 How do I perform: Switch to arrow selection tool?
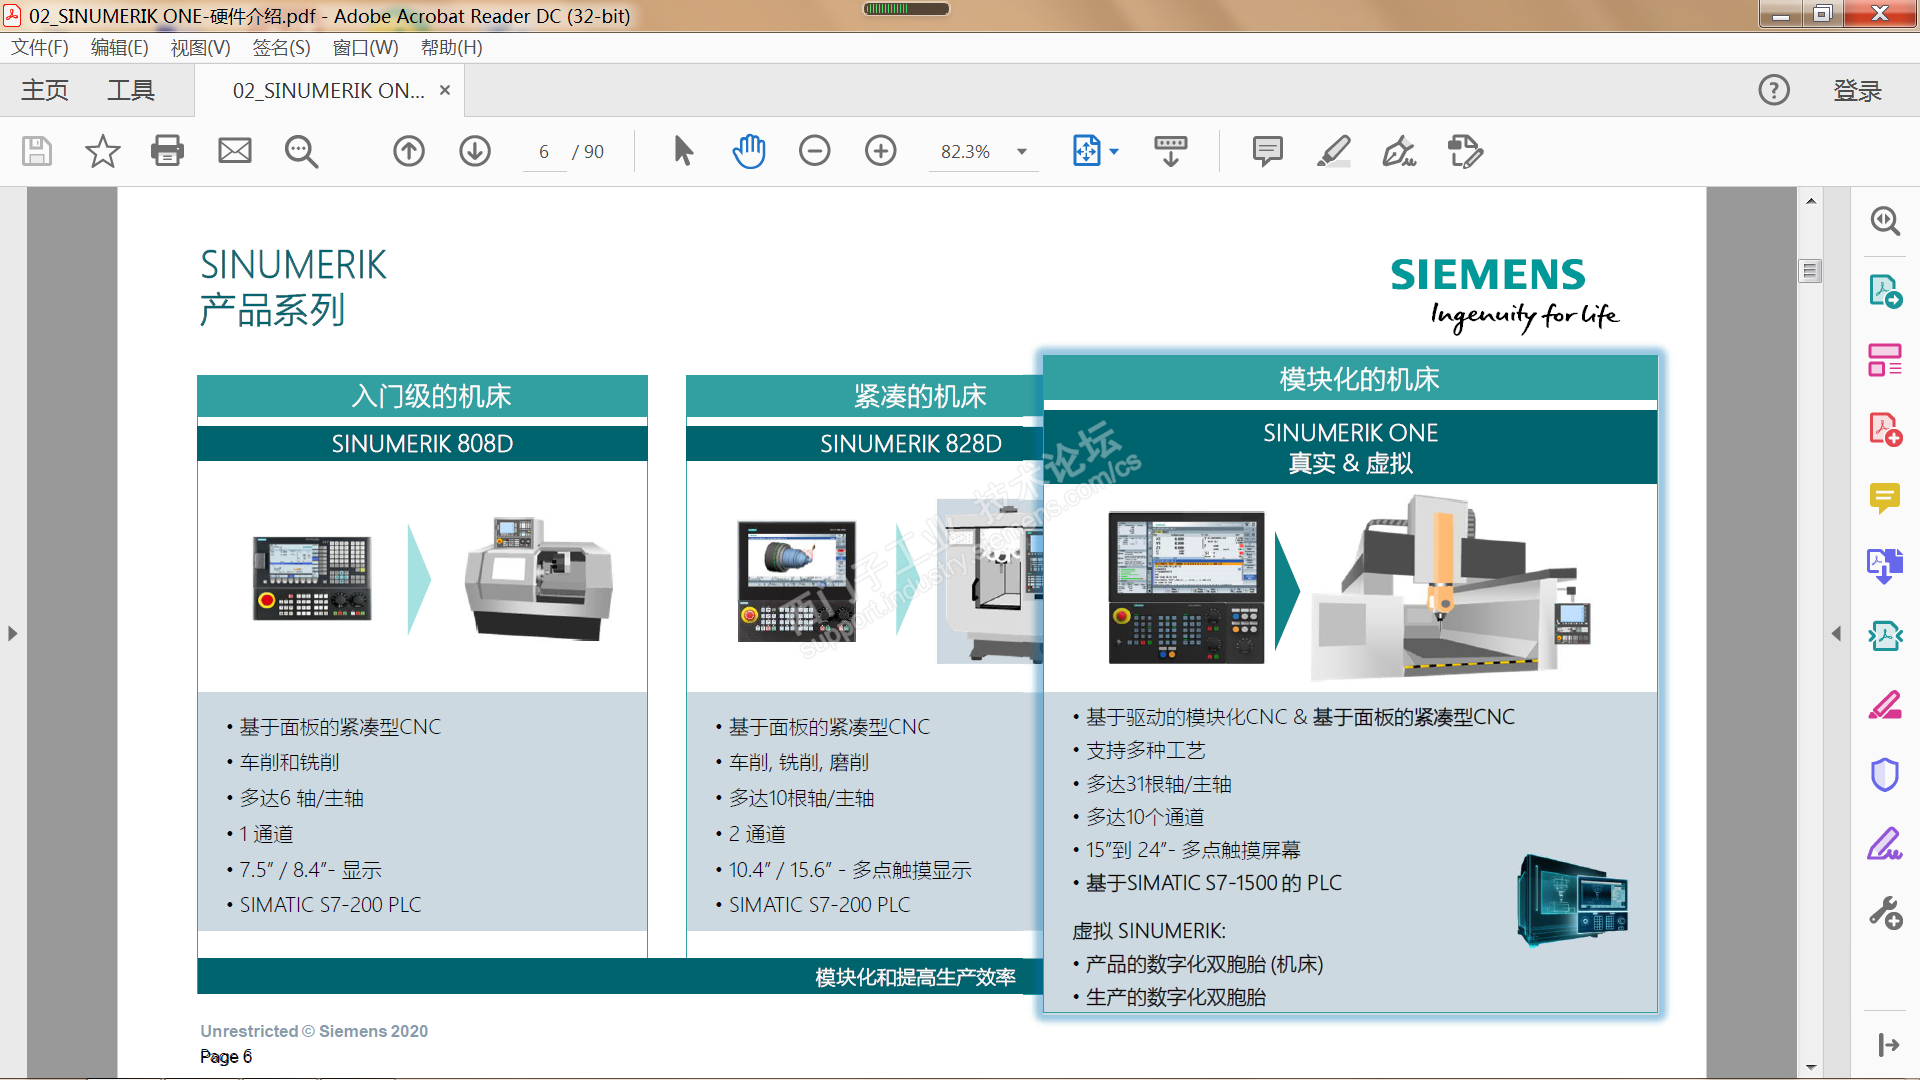[x=683, y=151]
